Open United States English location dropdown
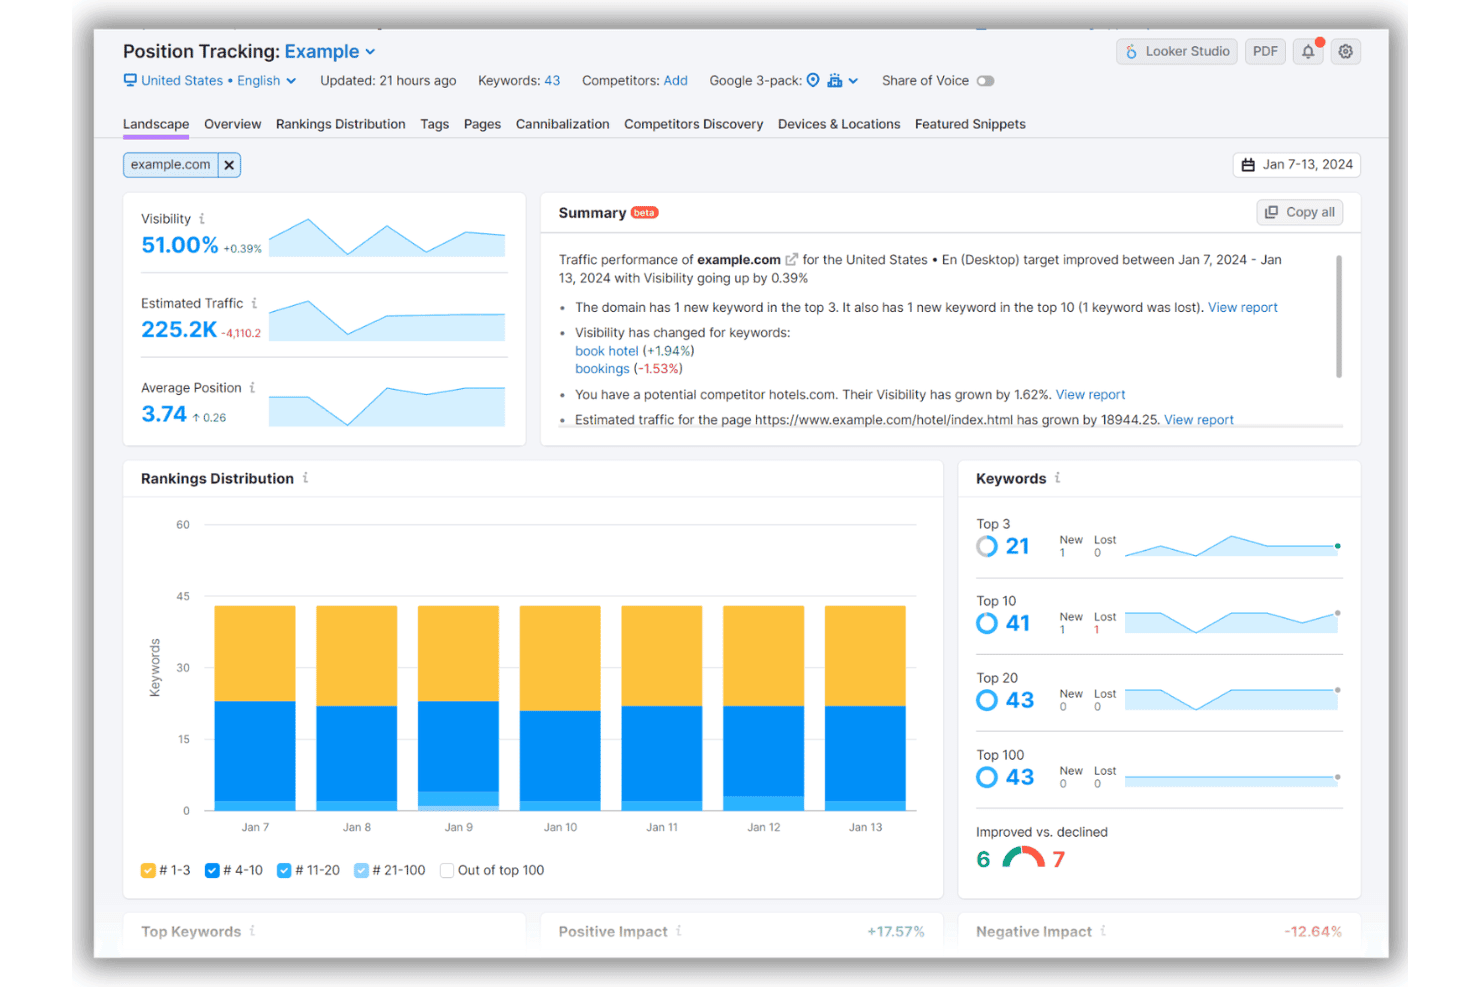The width and height of the screenshot is (1480, 987). click(x=210, y=80)
